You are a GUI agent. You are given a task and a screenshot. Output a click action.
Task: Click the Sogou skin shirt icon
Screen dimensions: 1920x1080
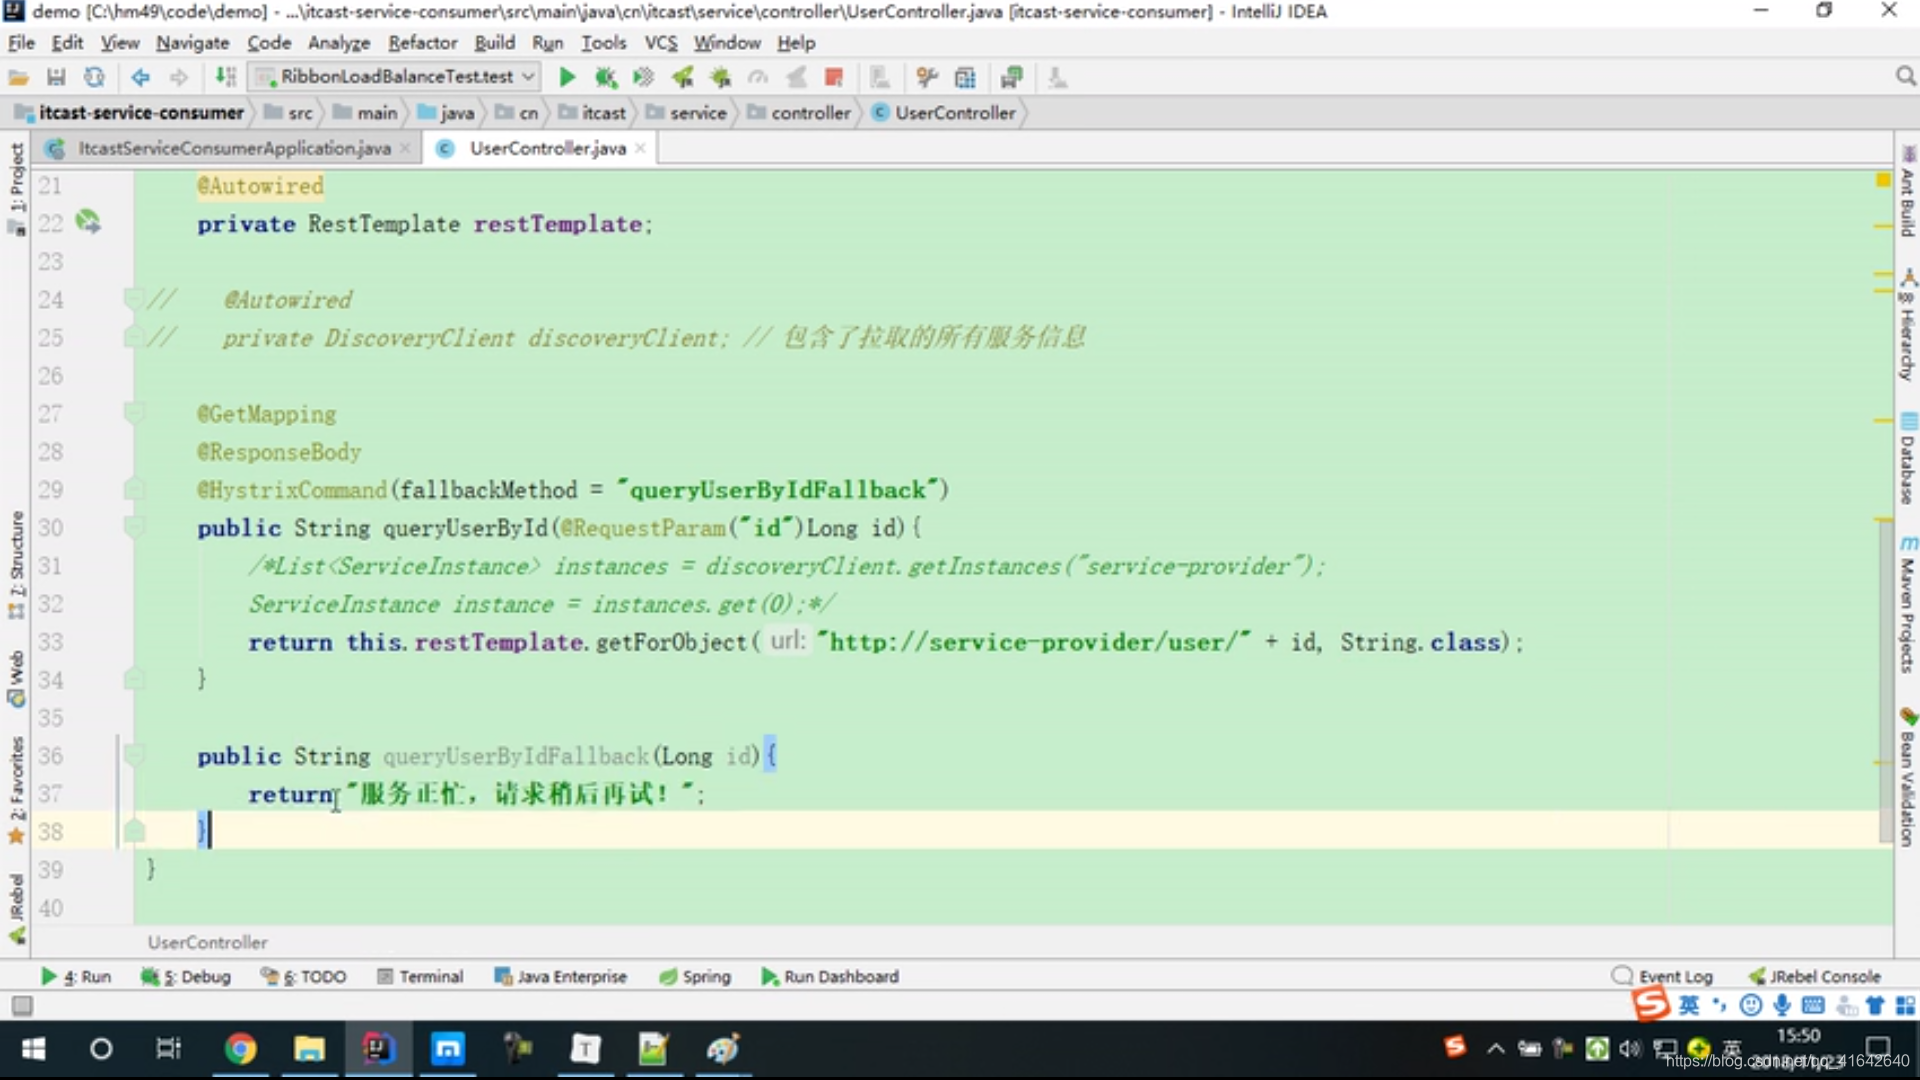[x=1875, y=1005]
